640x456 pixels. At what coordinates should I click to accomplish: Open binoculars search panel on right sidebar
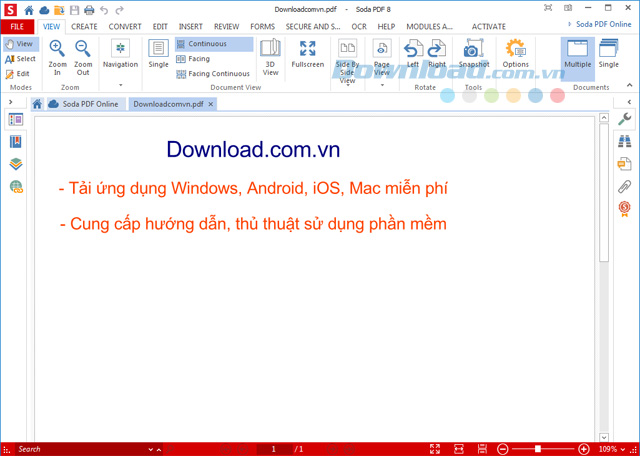(624, 141)
